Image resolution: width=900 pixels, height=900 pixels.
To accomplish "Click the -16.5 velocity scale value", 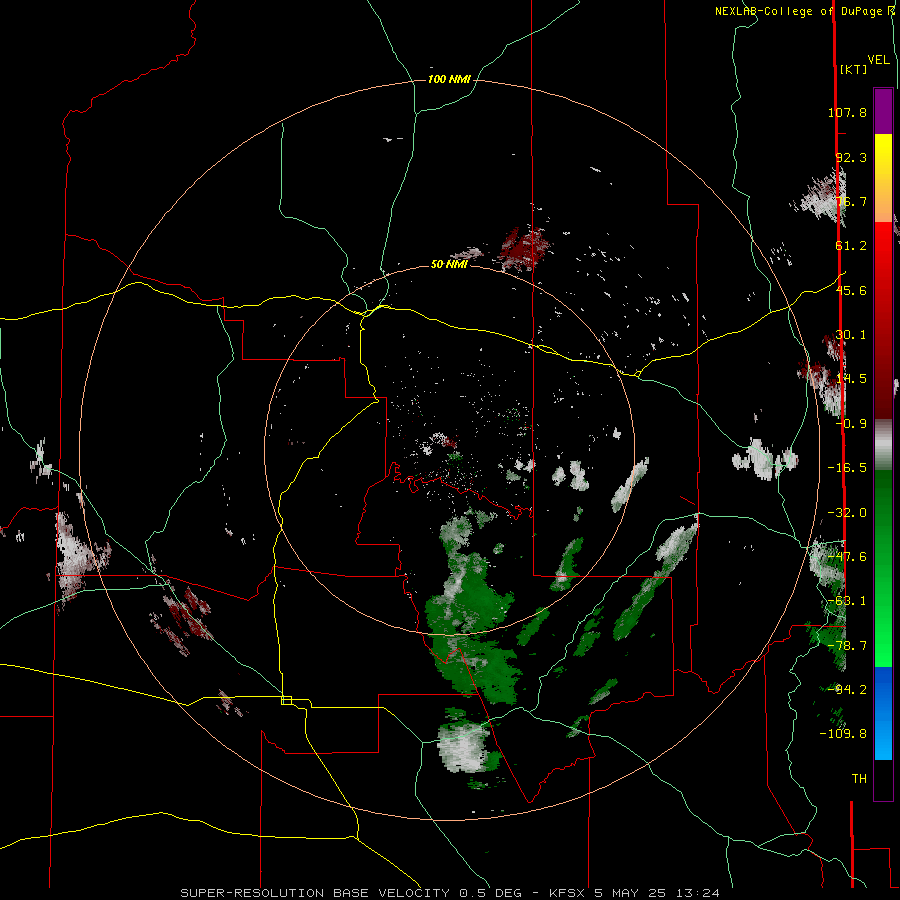I will pos(847,468).
